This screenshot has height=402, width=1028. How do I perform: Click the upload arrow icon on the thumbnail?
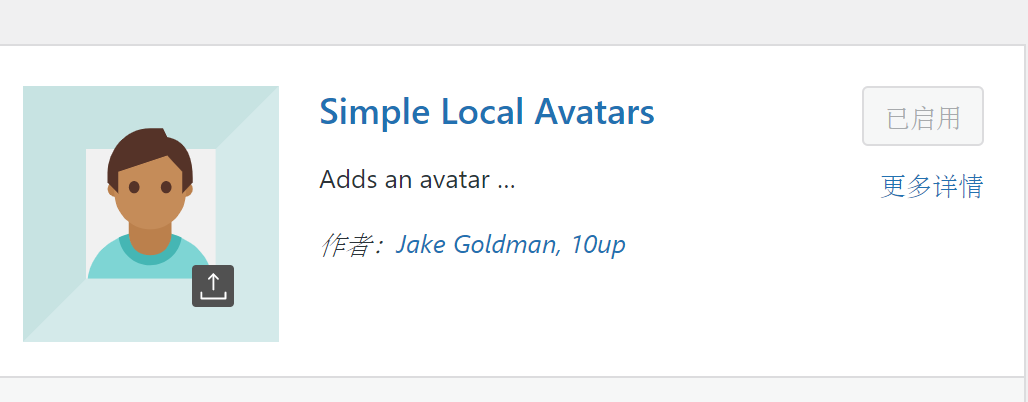point(212,286)
